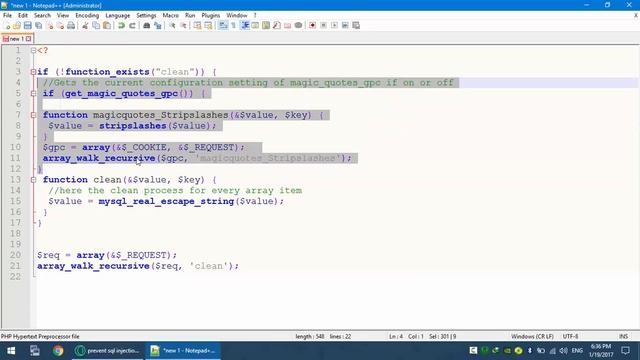The height and width of the screenshot is (360, 640).
Task: Open Find with the binoculars icon
Action: [x=147, y=25]
